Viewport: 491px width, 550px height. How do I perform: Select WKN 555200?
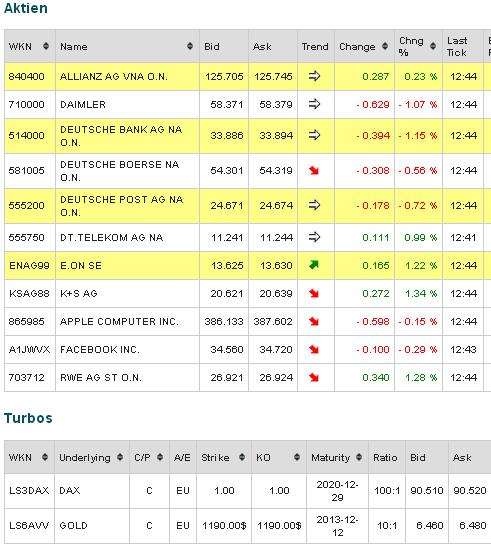27,206
